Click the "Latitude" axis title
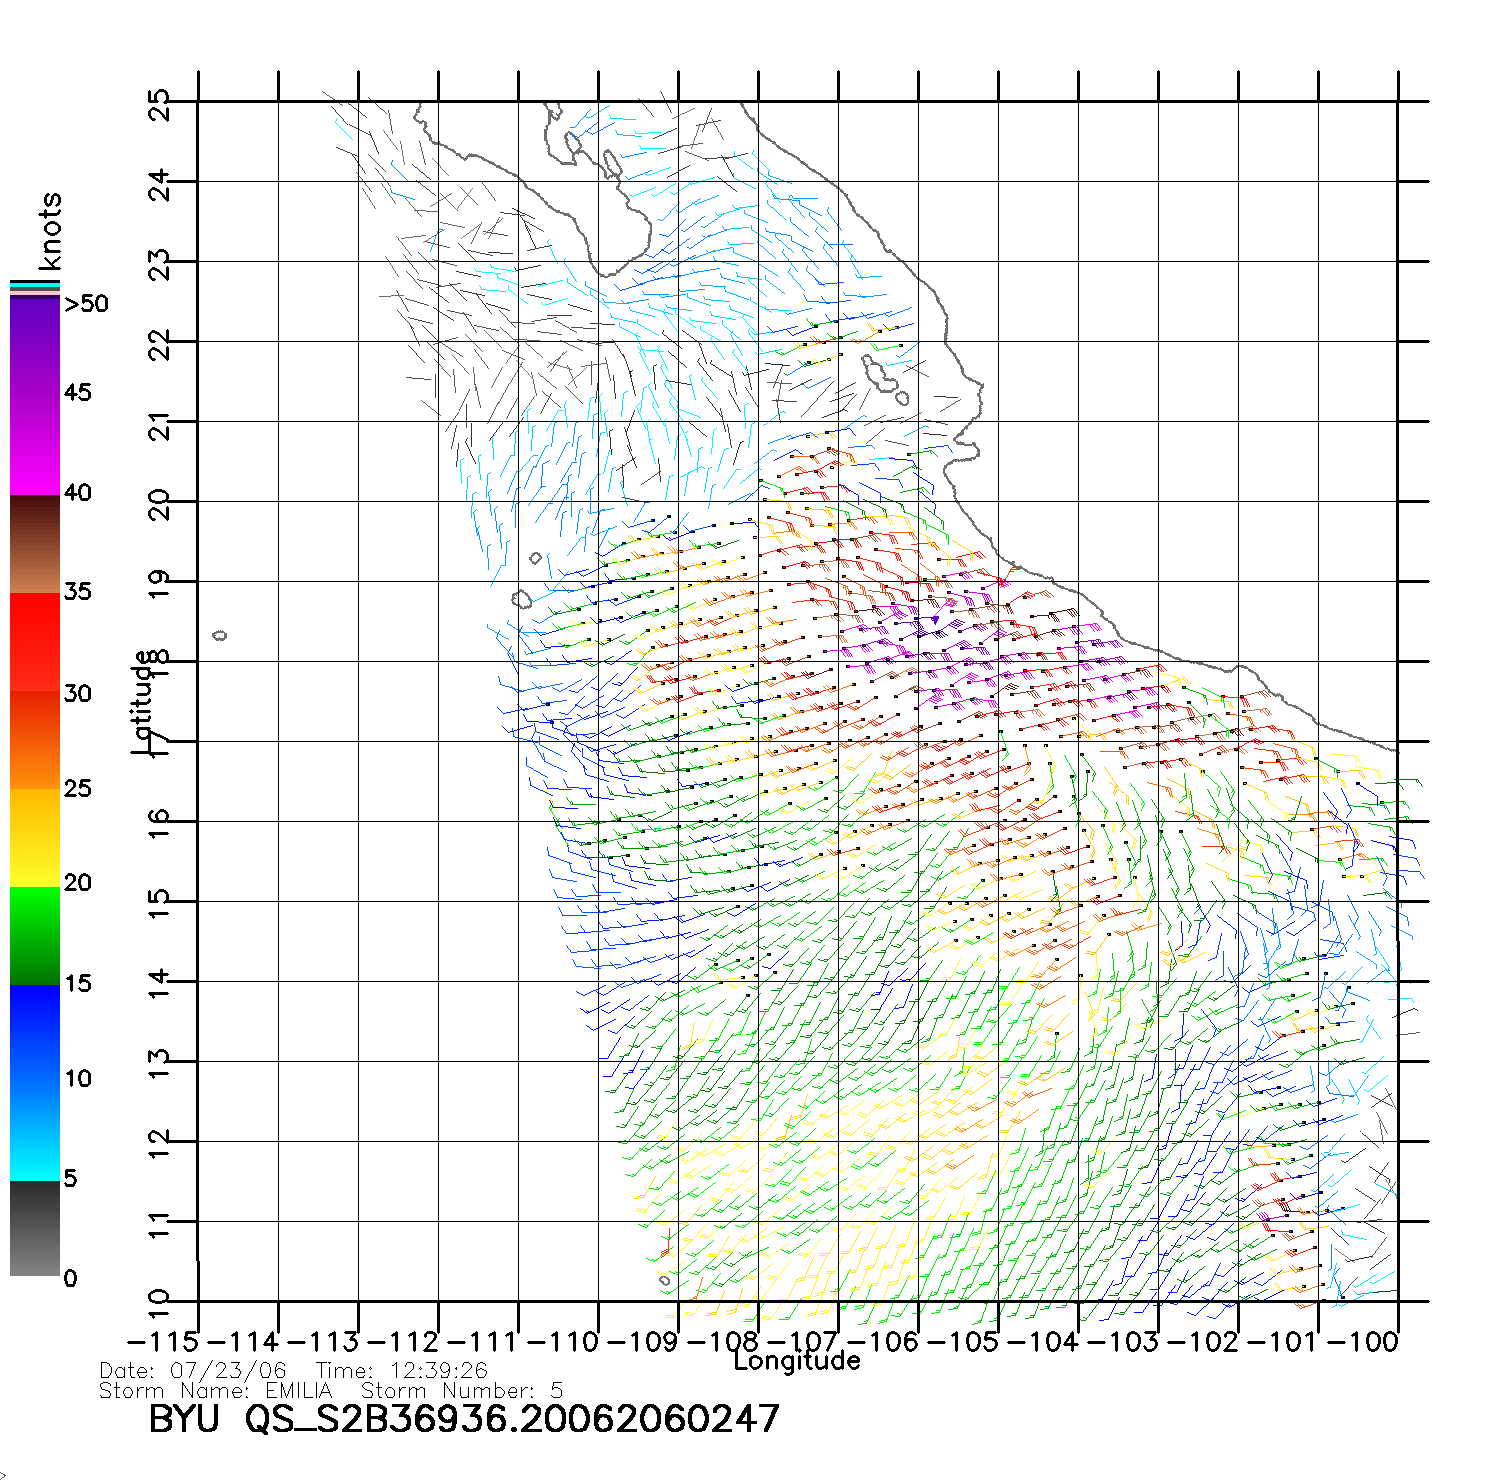This screenshot has height=1480, width=1500. [x=143, y=702]
